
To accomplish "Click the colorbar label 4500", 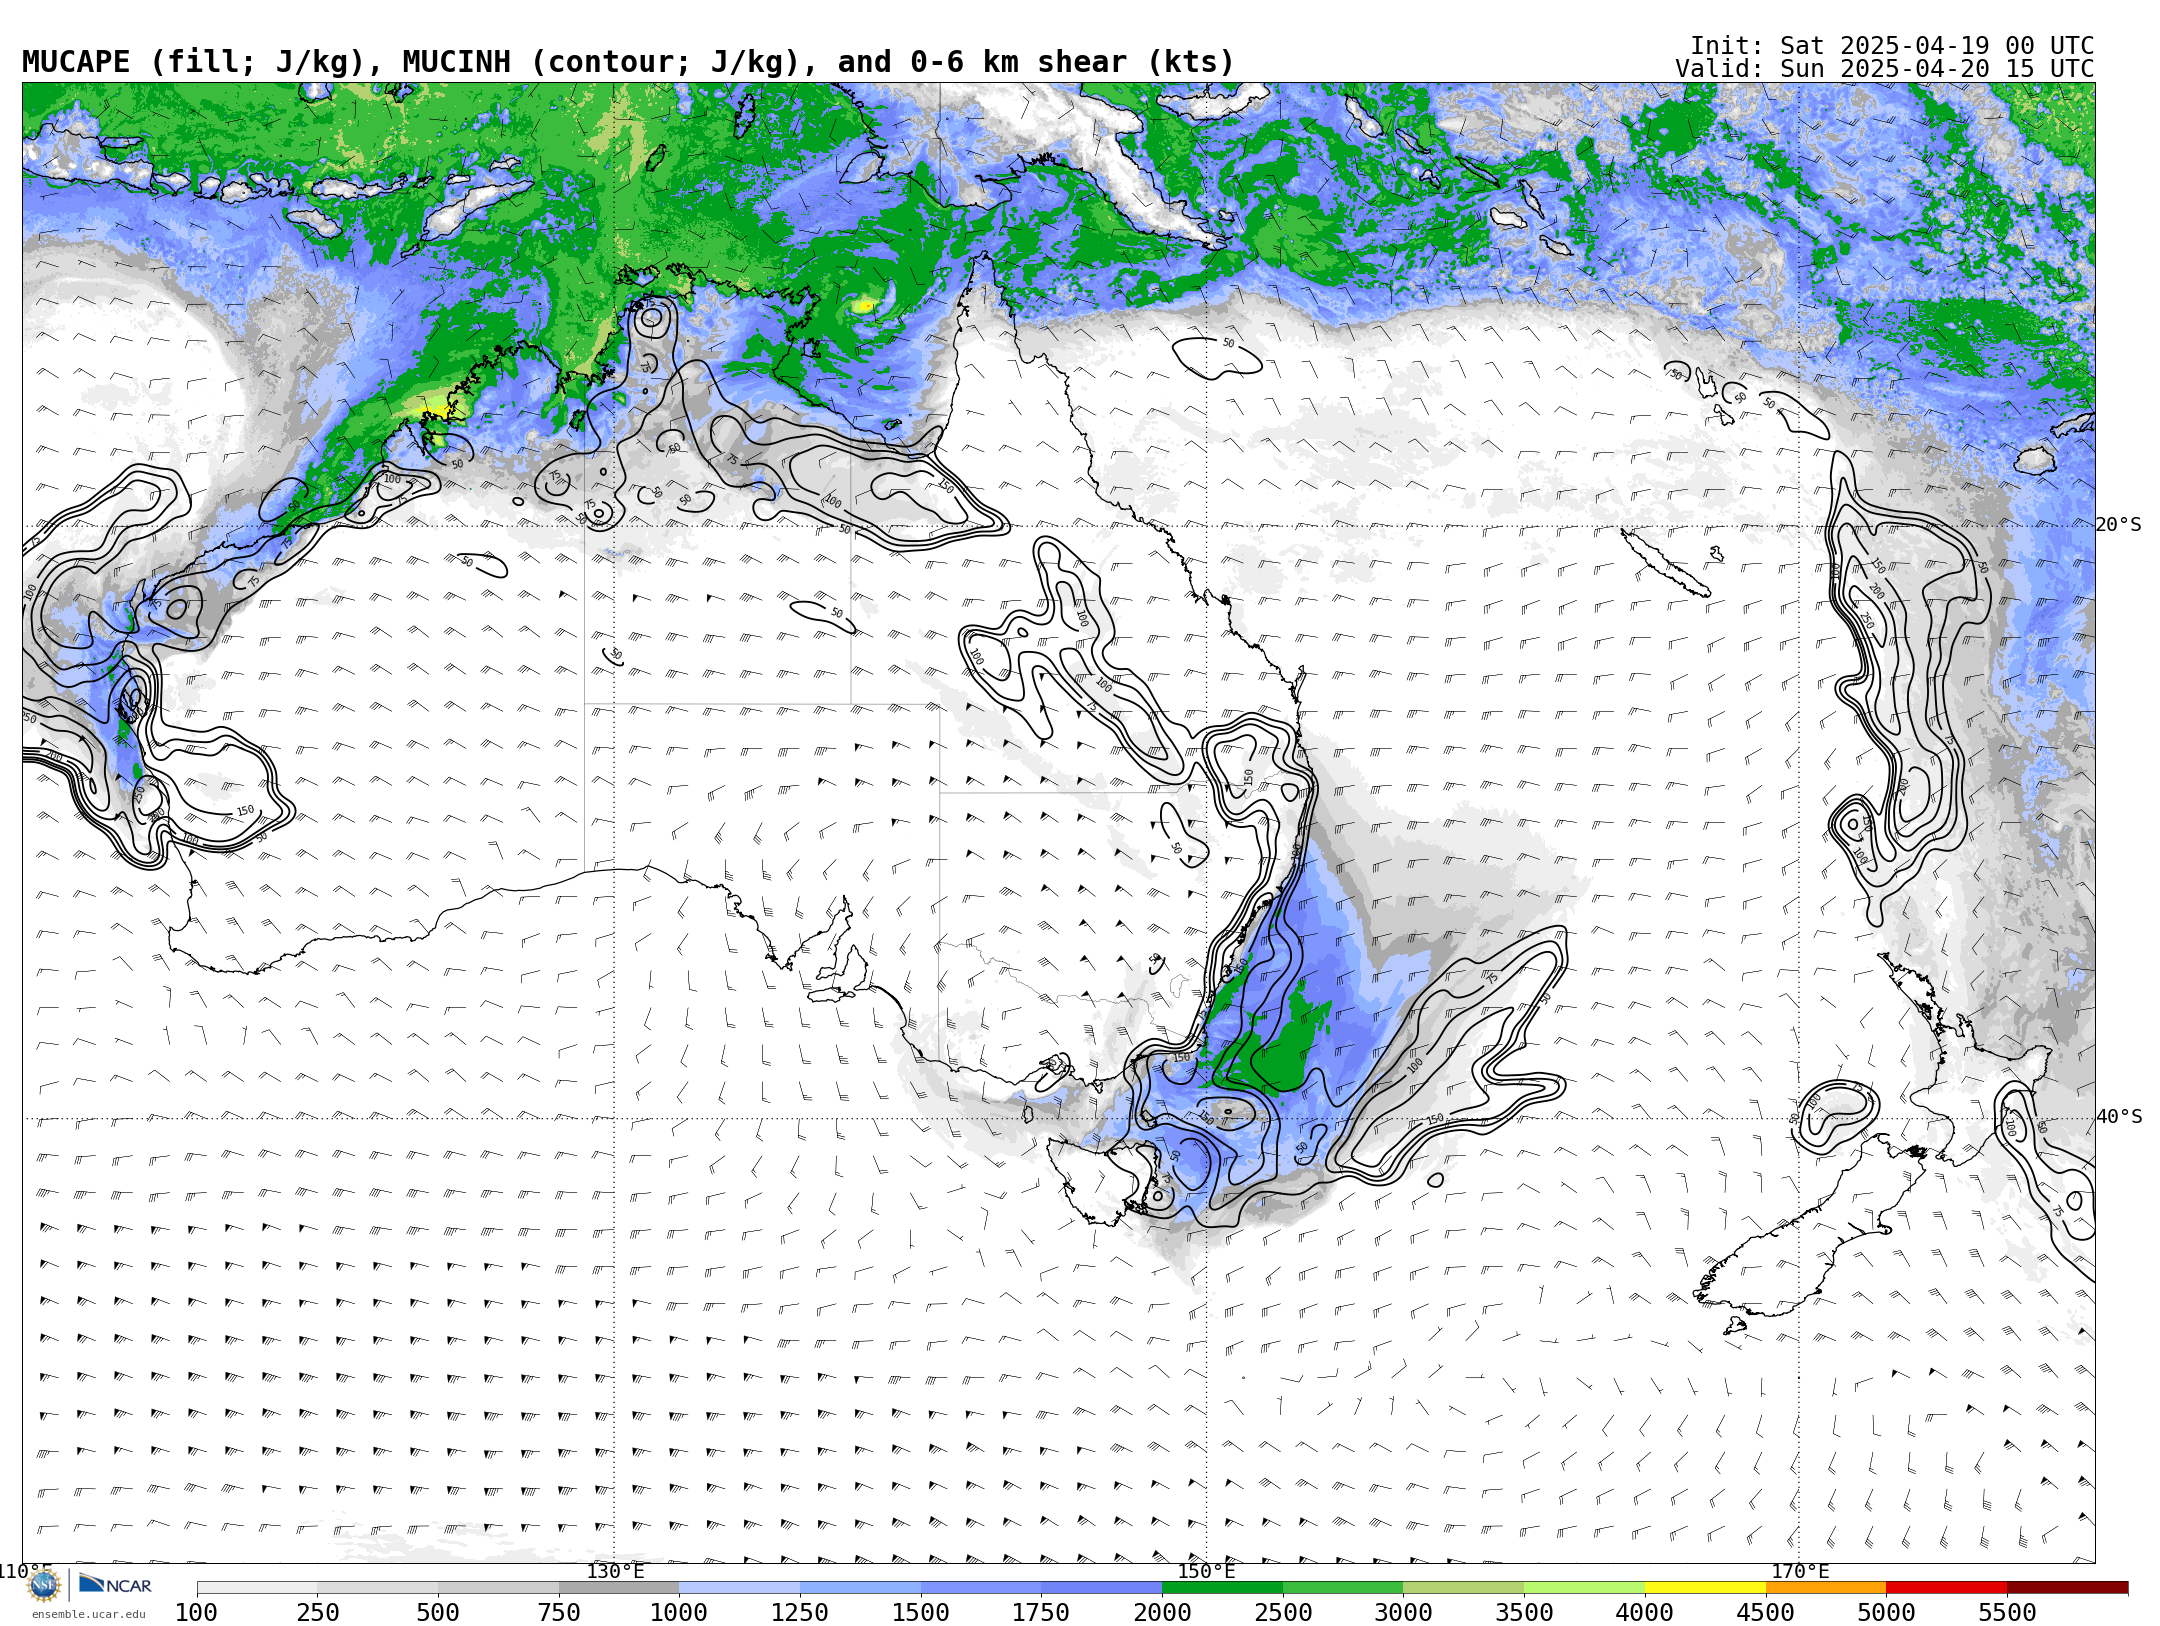I will (1765, 1612).
